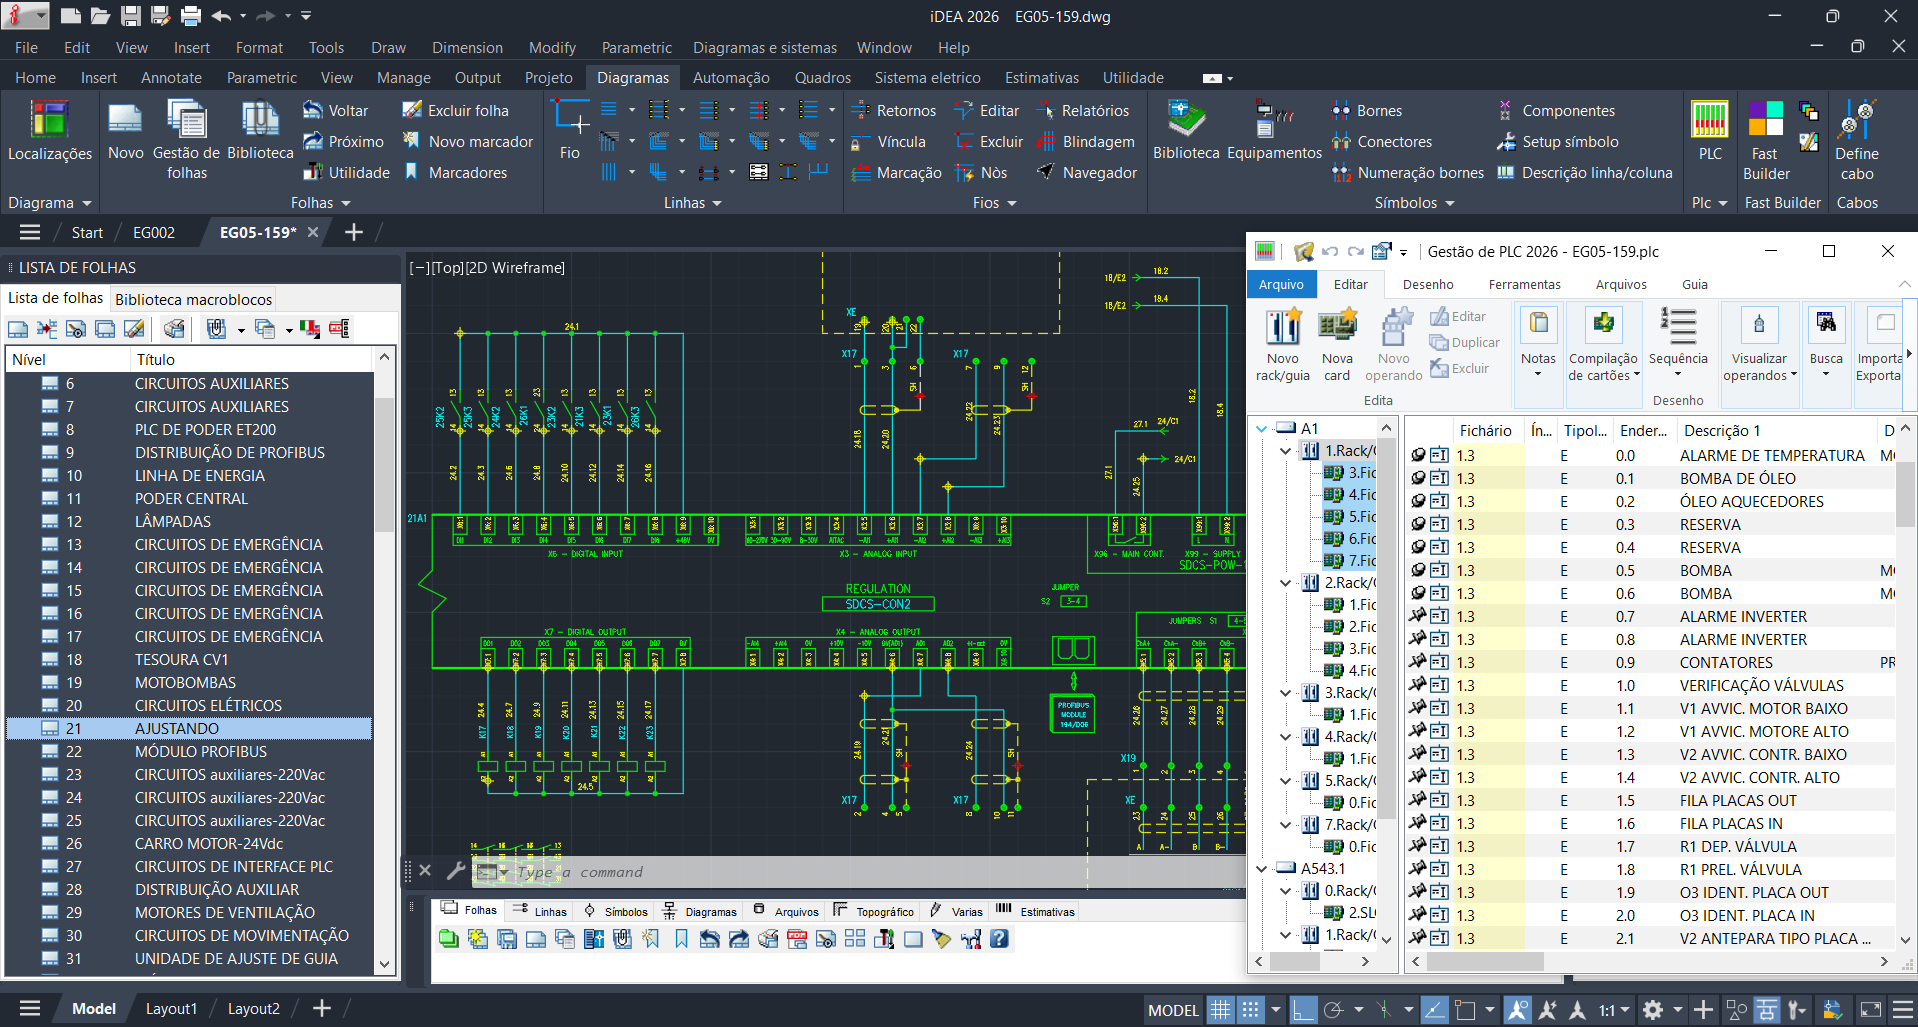Open the Biblioteca macroblocos tab

[x=193, y=299]
